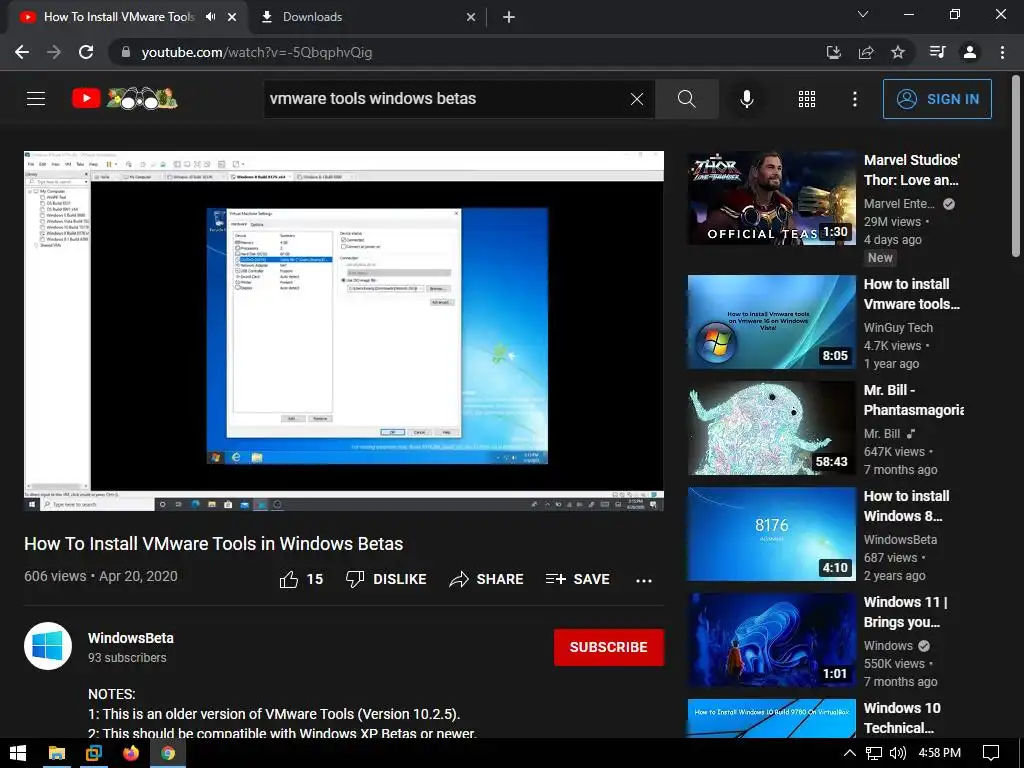Open Chrome profile icon
Image resolution: width=1024 pixels, height=768 pixels.
click(970, 52)
